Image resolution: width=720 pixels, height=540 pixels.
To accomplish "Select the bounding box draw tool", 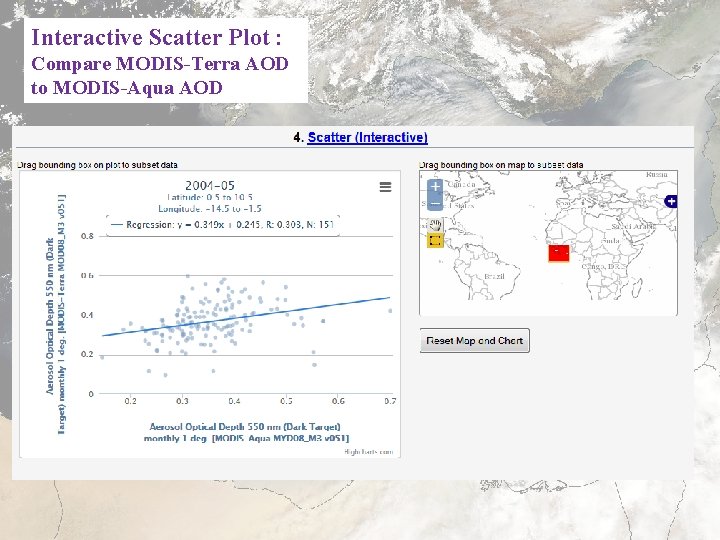I will 435,240.
